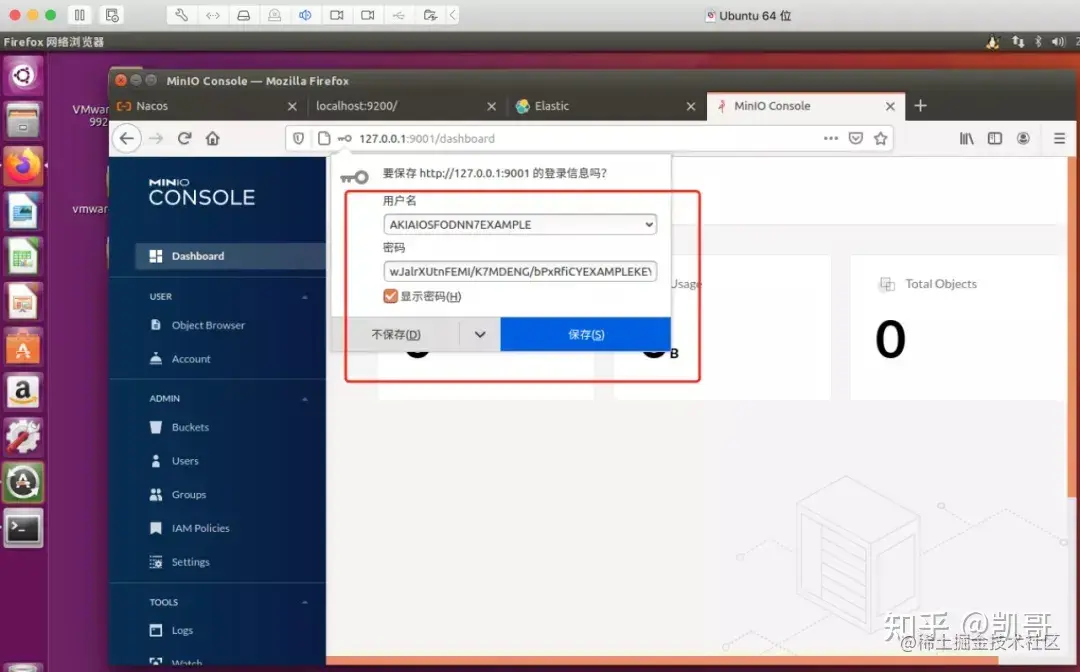Open Firefox hamburger menu
1080x672 pixels.
click(1059, 138)
